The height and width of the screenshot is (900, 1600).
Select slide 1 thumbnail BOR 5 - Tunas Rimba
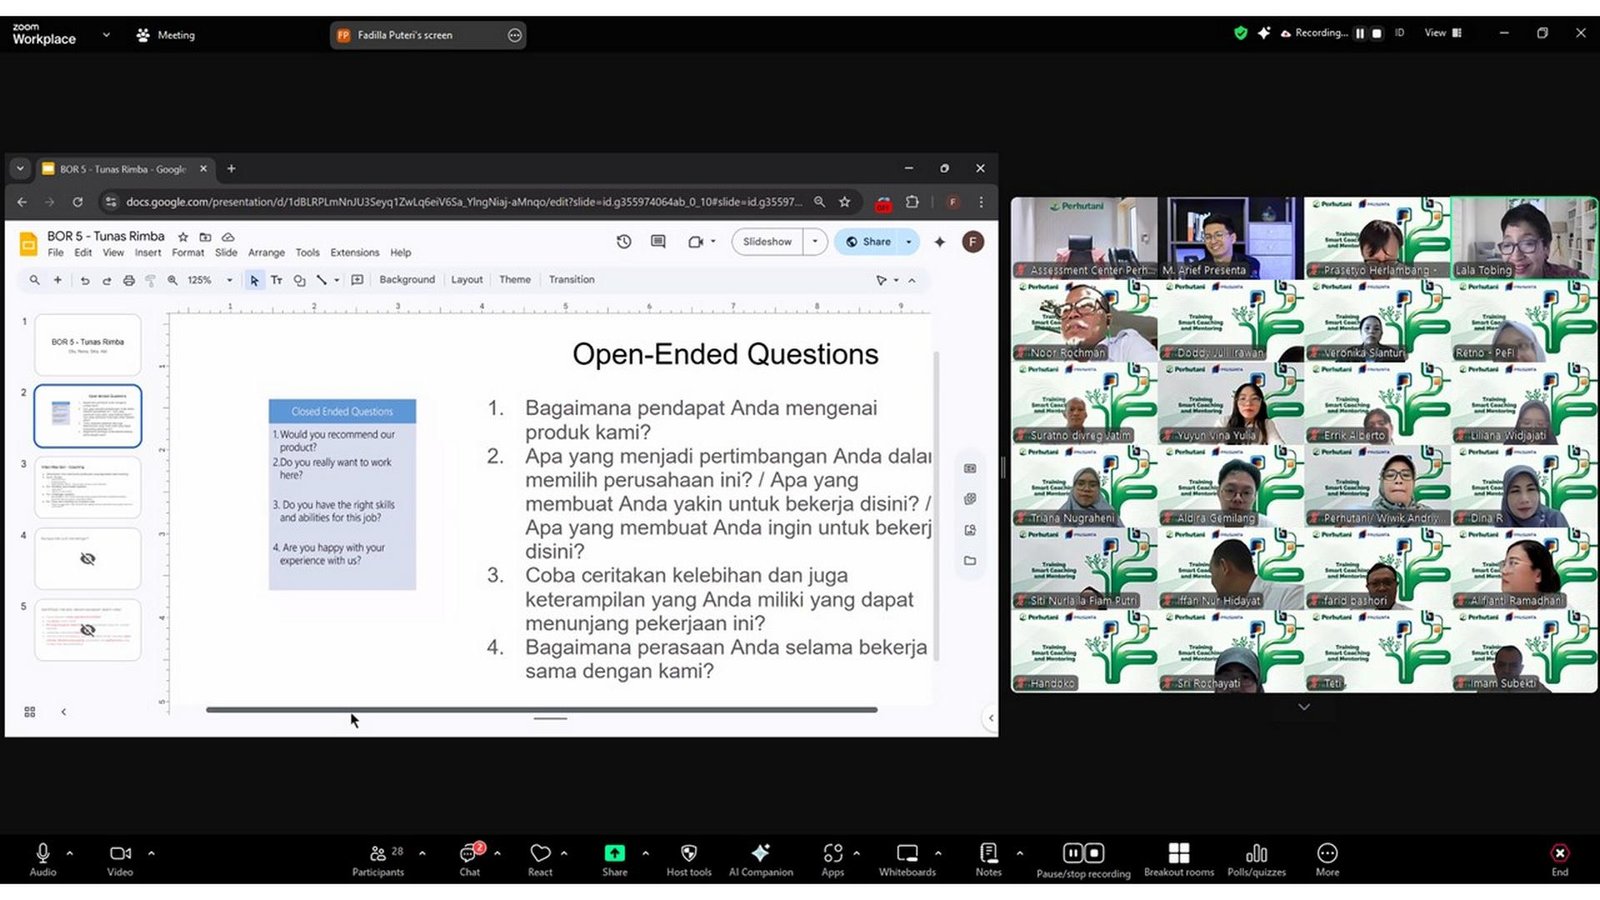[88, 345]
